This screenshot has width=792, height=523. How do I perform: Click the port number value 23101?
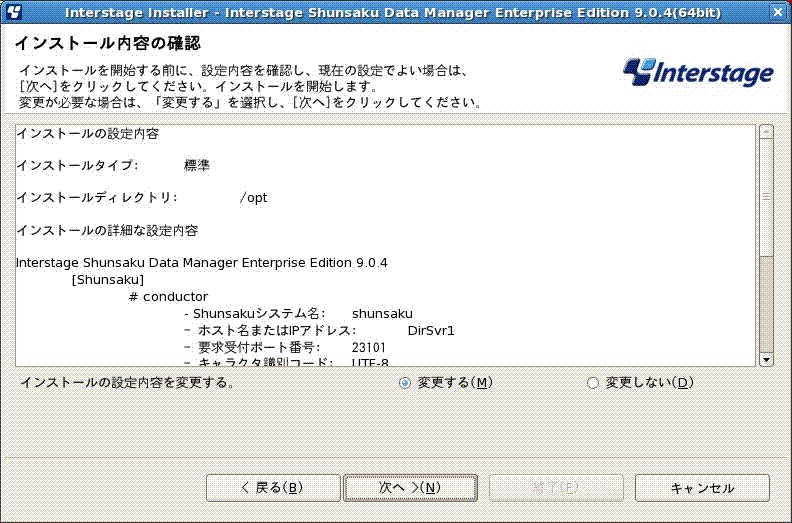[369, 348]
